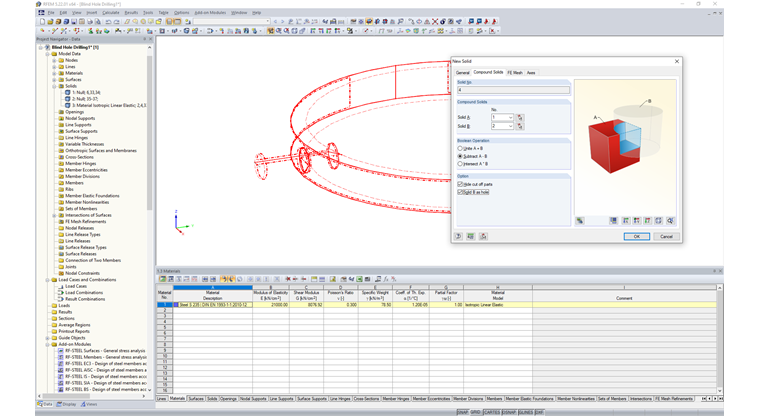Click the isometric view icon under preview image

(x=659, y=221)
